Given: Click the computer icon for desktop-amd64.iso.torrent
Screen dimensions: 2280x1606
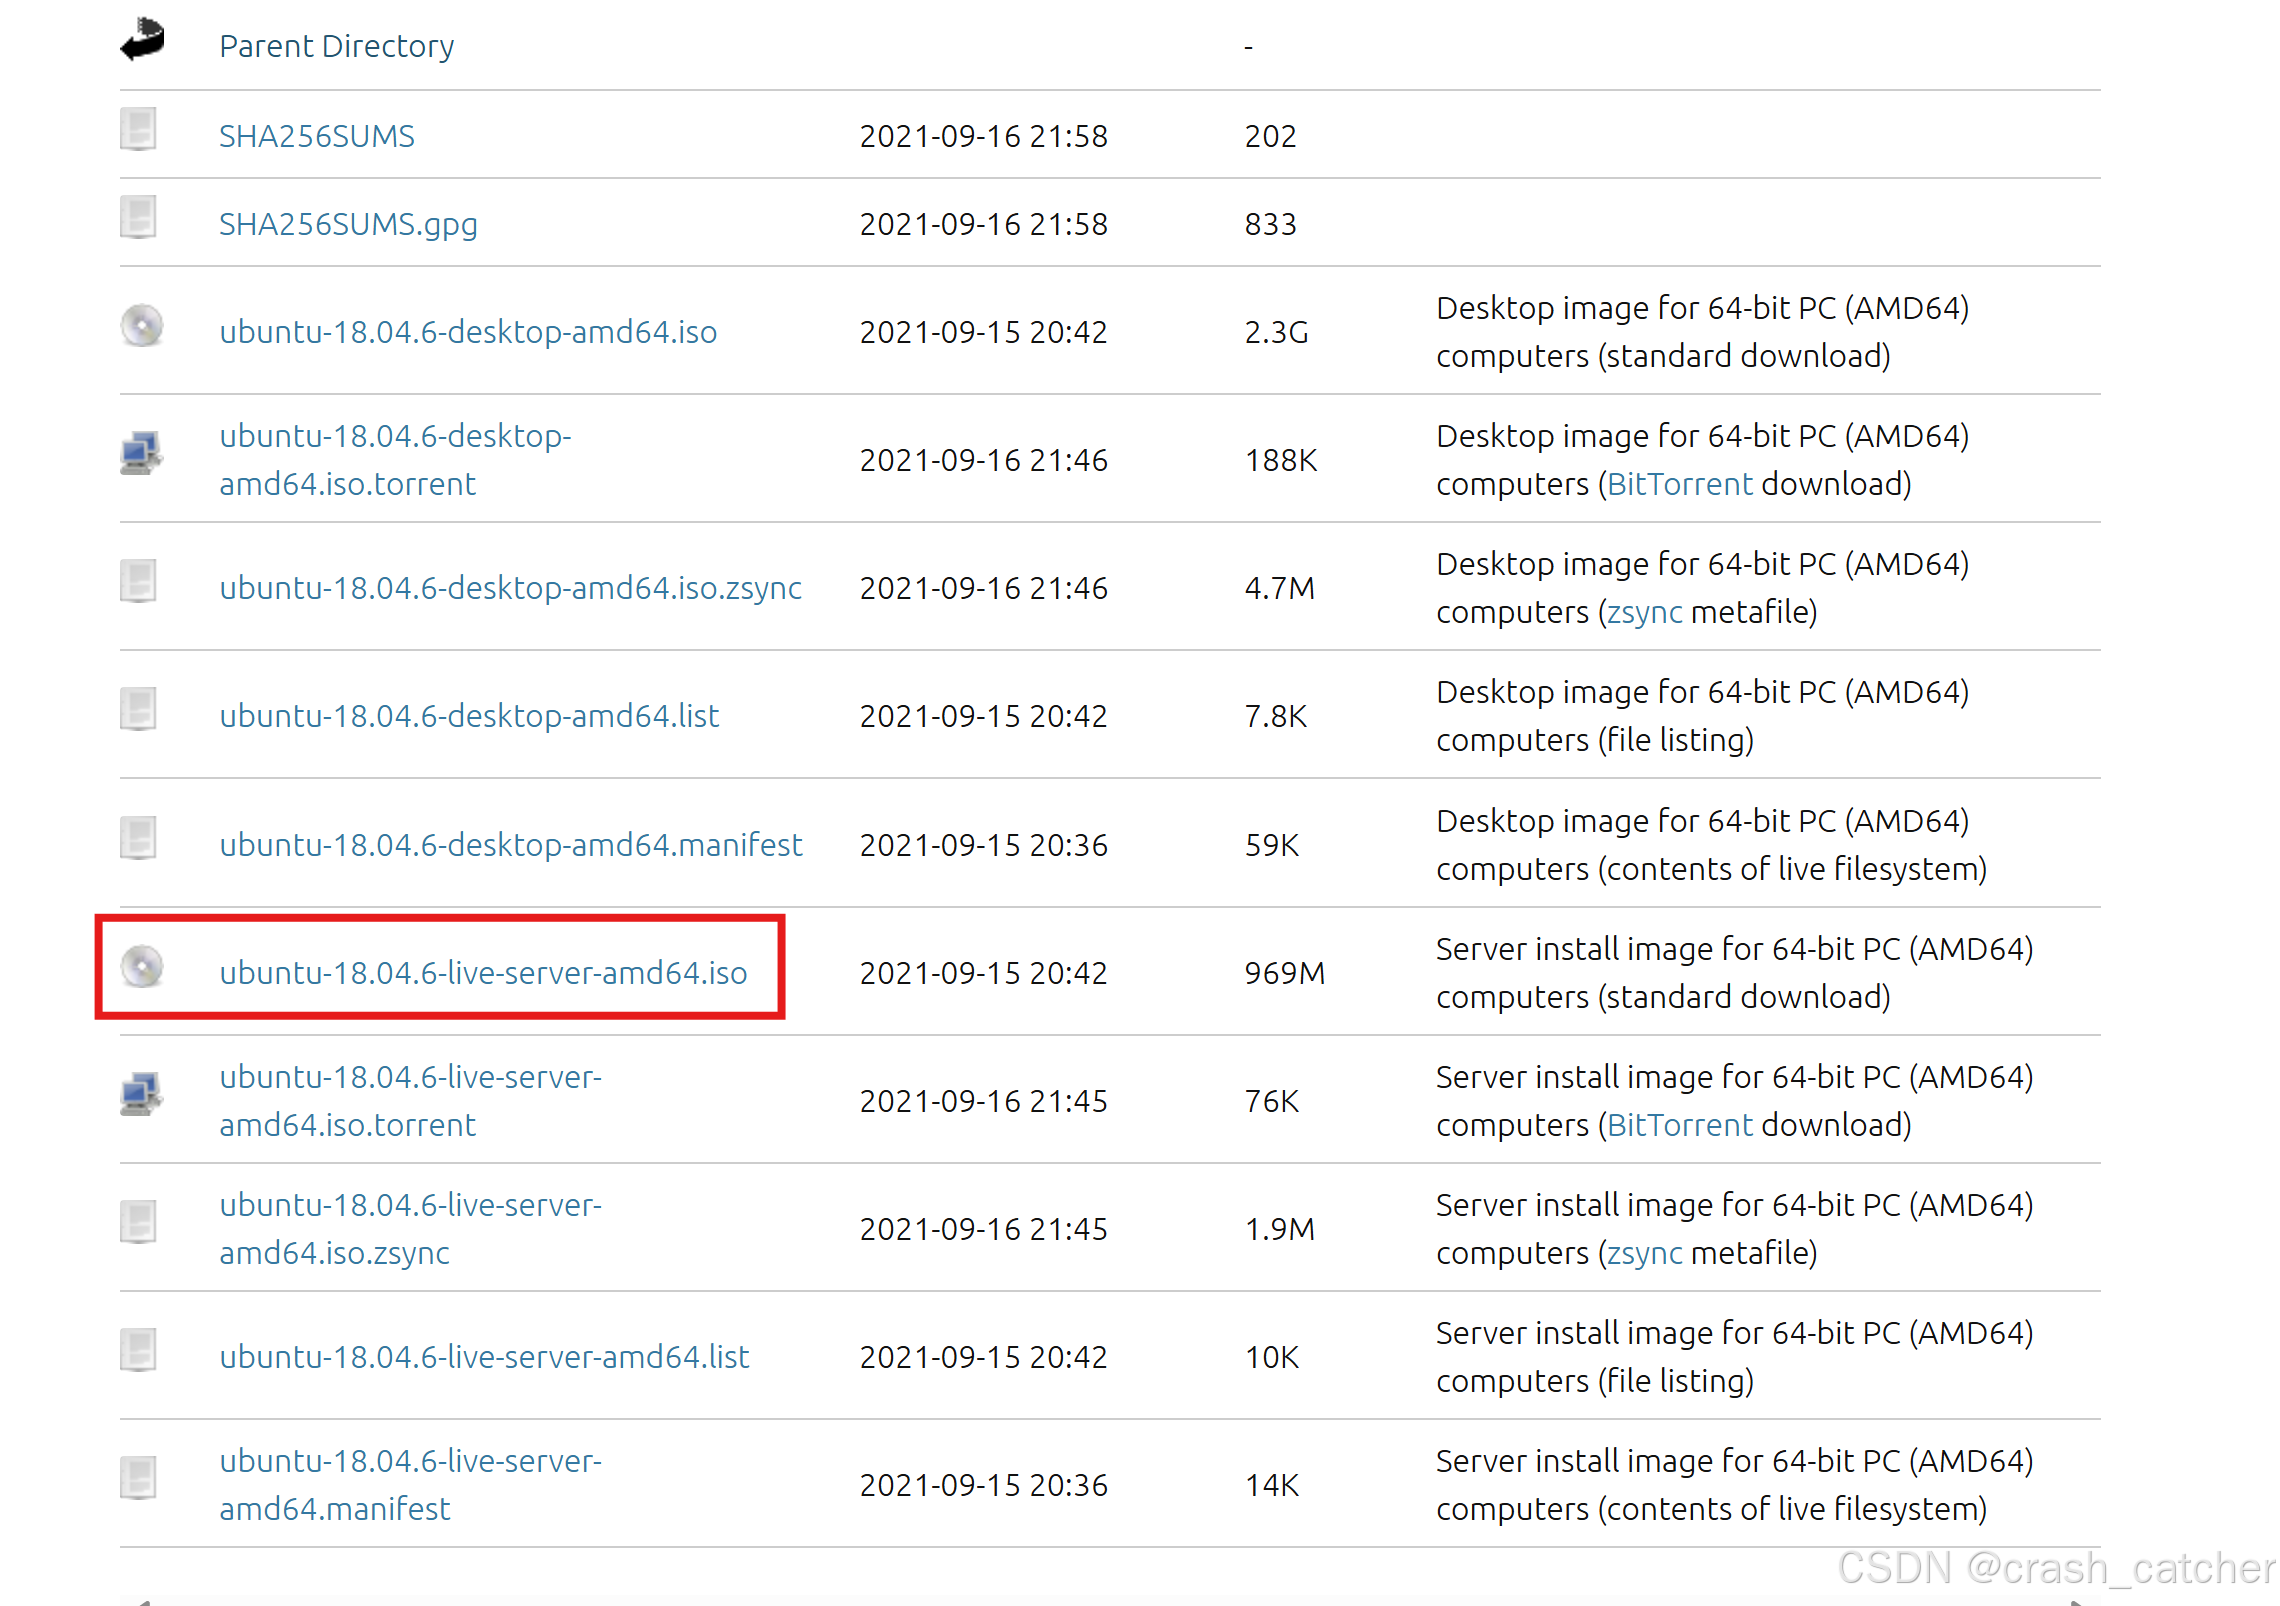Looking at the screenshot, I should coord(142,454).
